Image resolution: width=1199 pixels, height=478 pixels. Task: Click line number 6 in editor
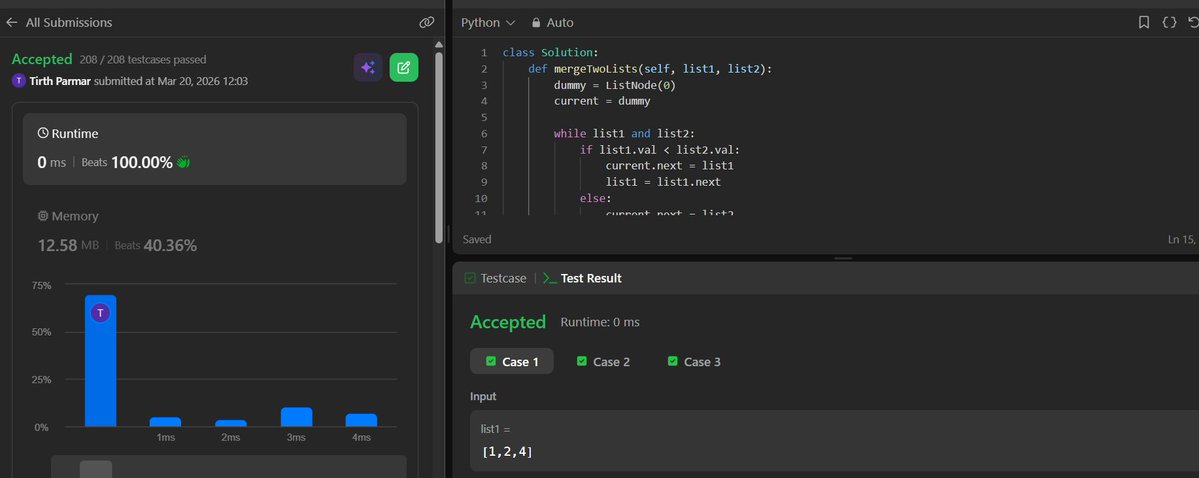(484, 134)
